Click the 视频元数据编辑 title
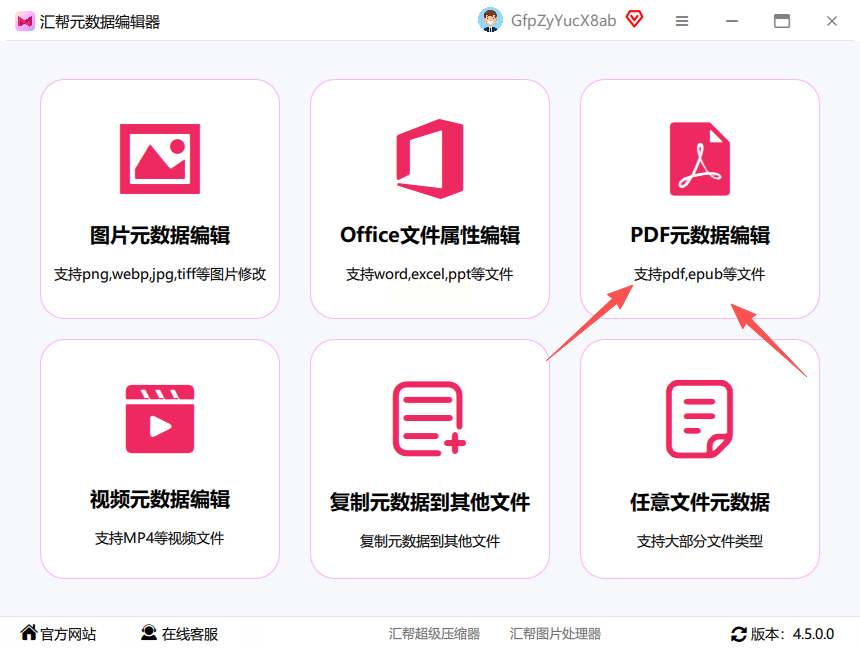 pos(160,500)
